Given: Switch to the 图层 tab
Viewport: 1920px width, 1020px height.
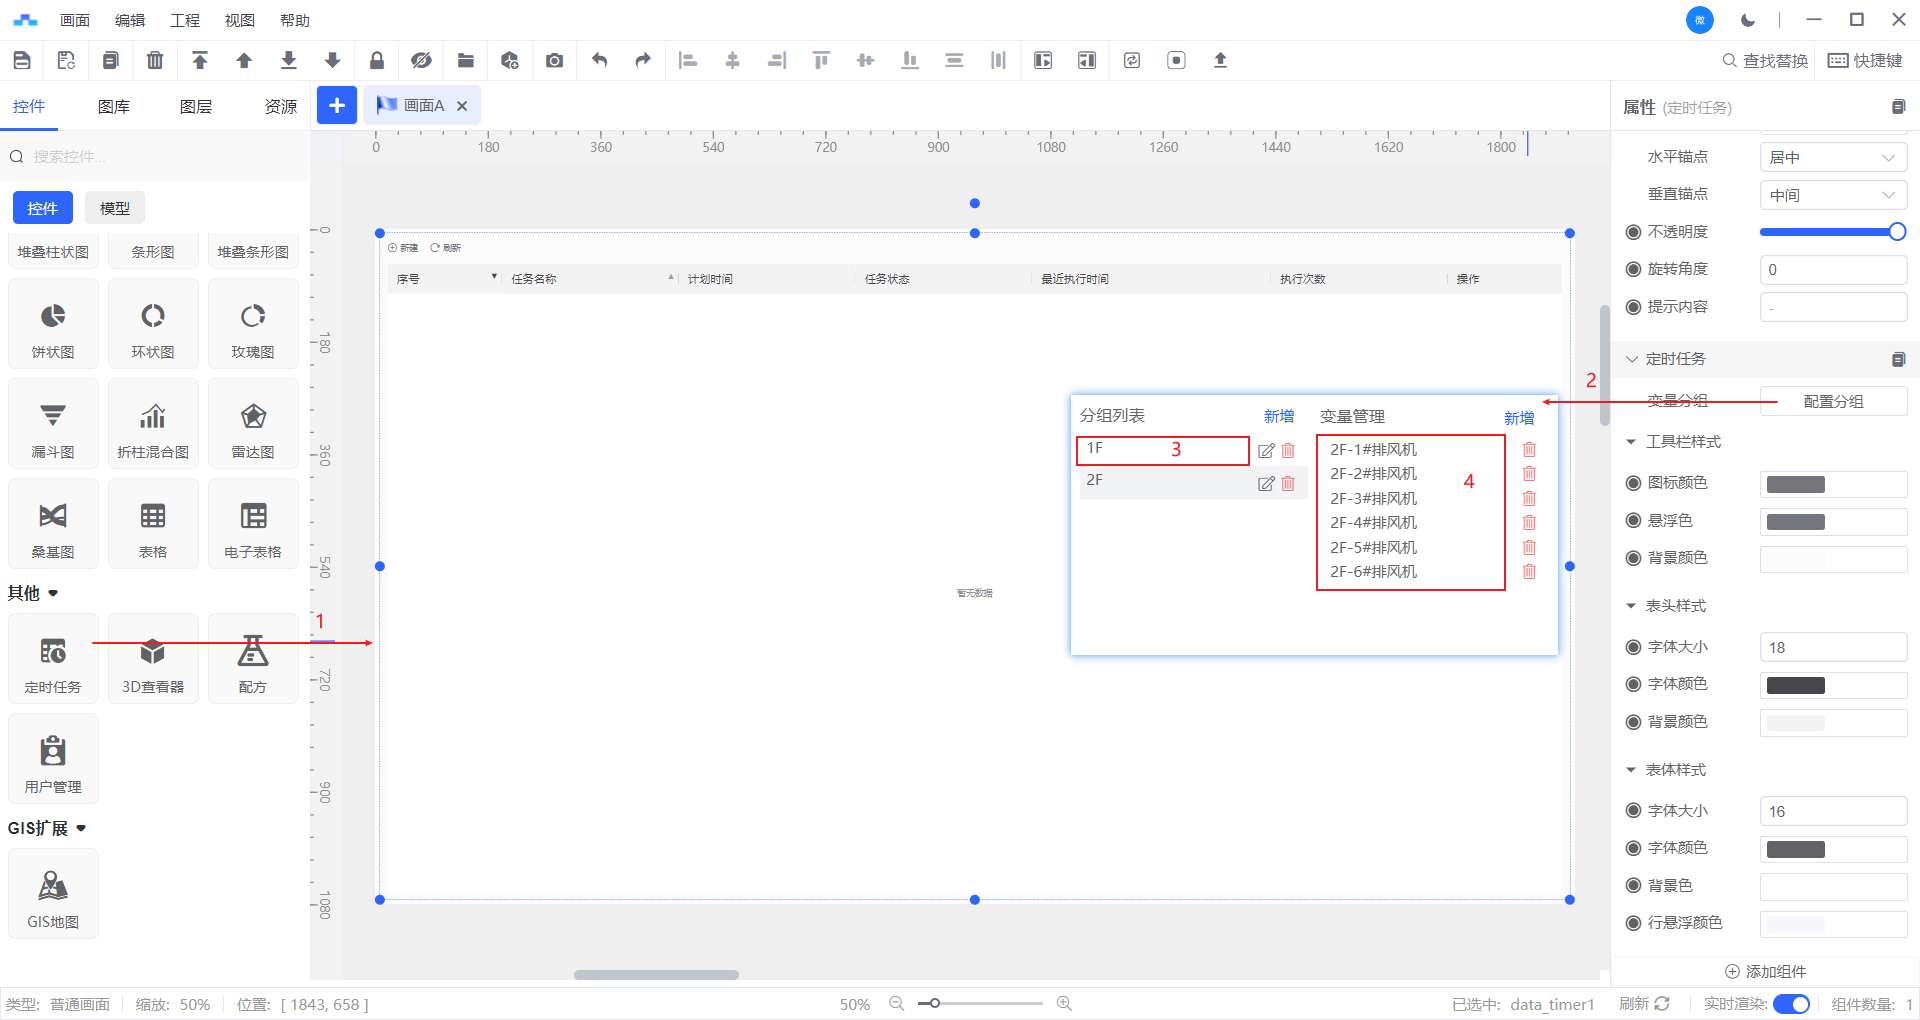Looking at the screenshot, I should pos(196,107).
